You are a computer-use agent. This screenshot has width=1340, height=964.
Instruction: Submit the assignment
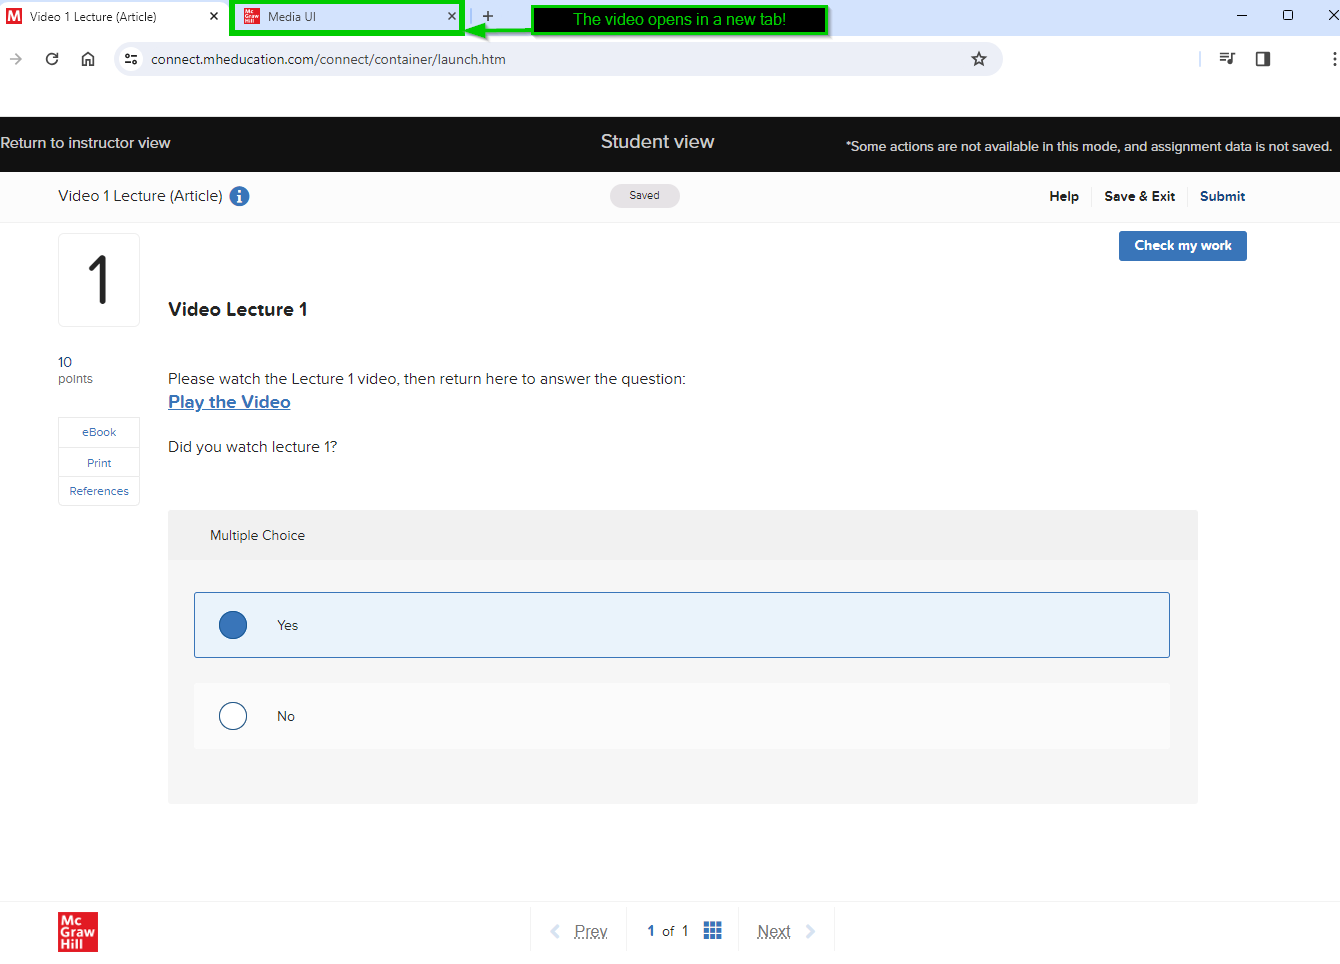[1222, 196]
